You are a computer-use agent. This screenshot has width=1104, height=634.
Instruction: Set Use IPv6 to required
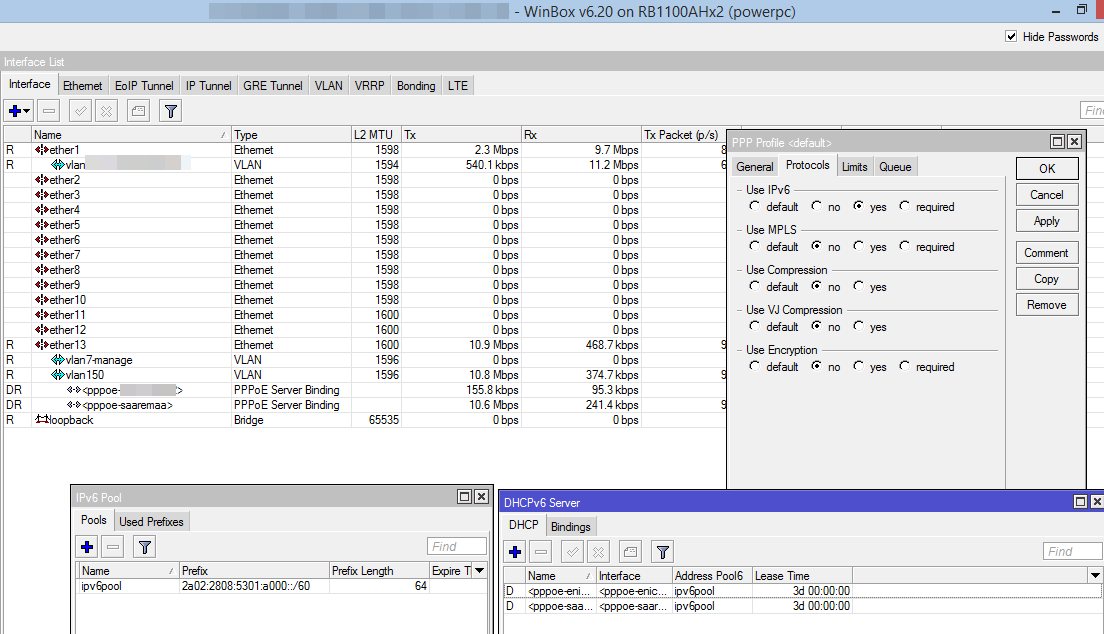[905, 206]
